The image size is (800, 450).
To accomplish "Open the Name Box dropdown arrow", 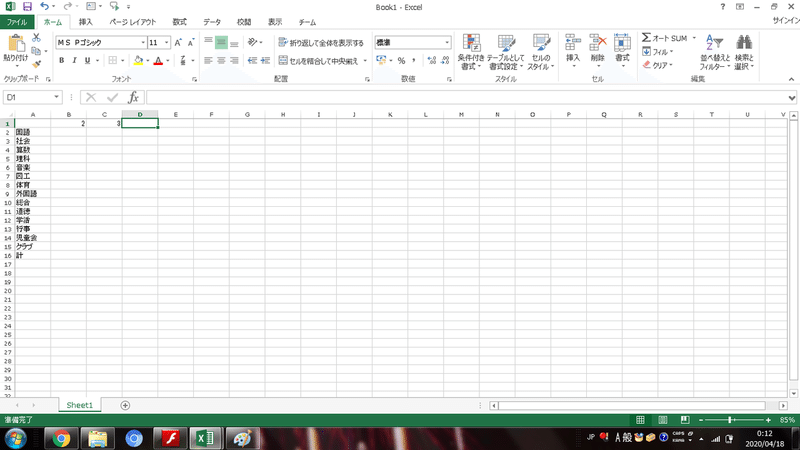I will [x=56, y=97].
